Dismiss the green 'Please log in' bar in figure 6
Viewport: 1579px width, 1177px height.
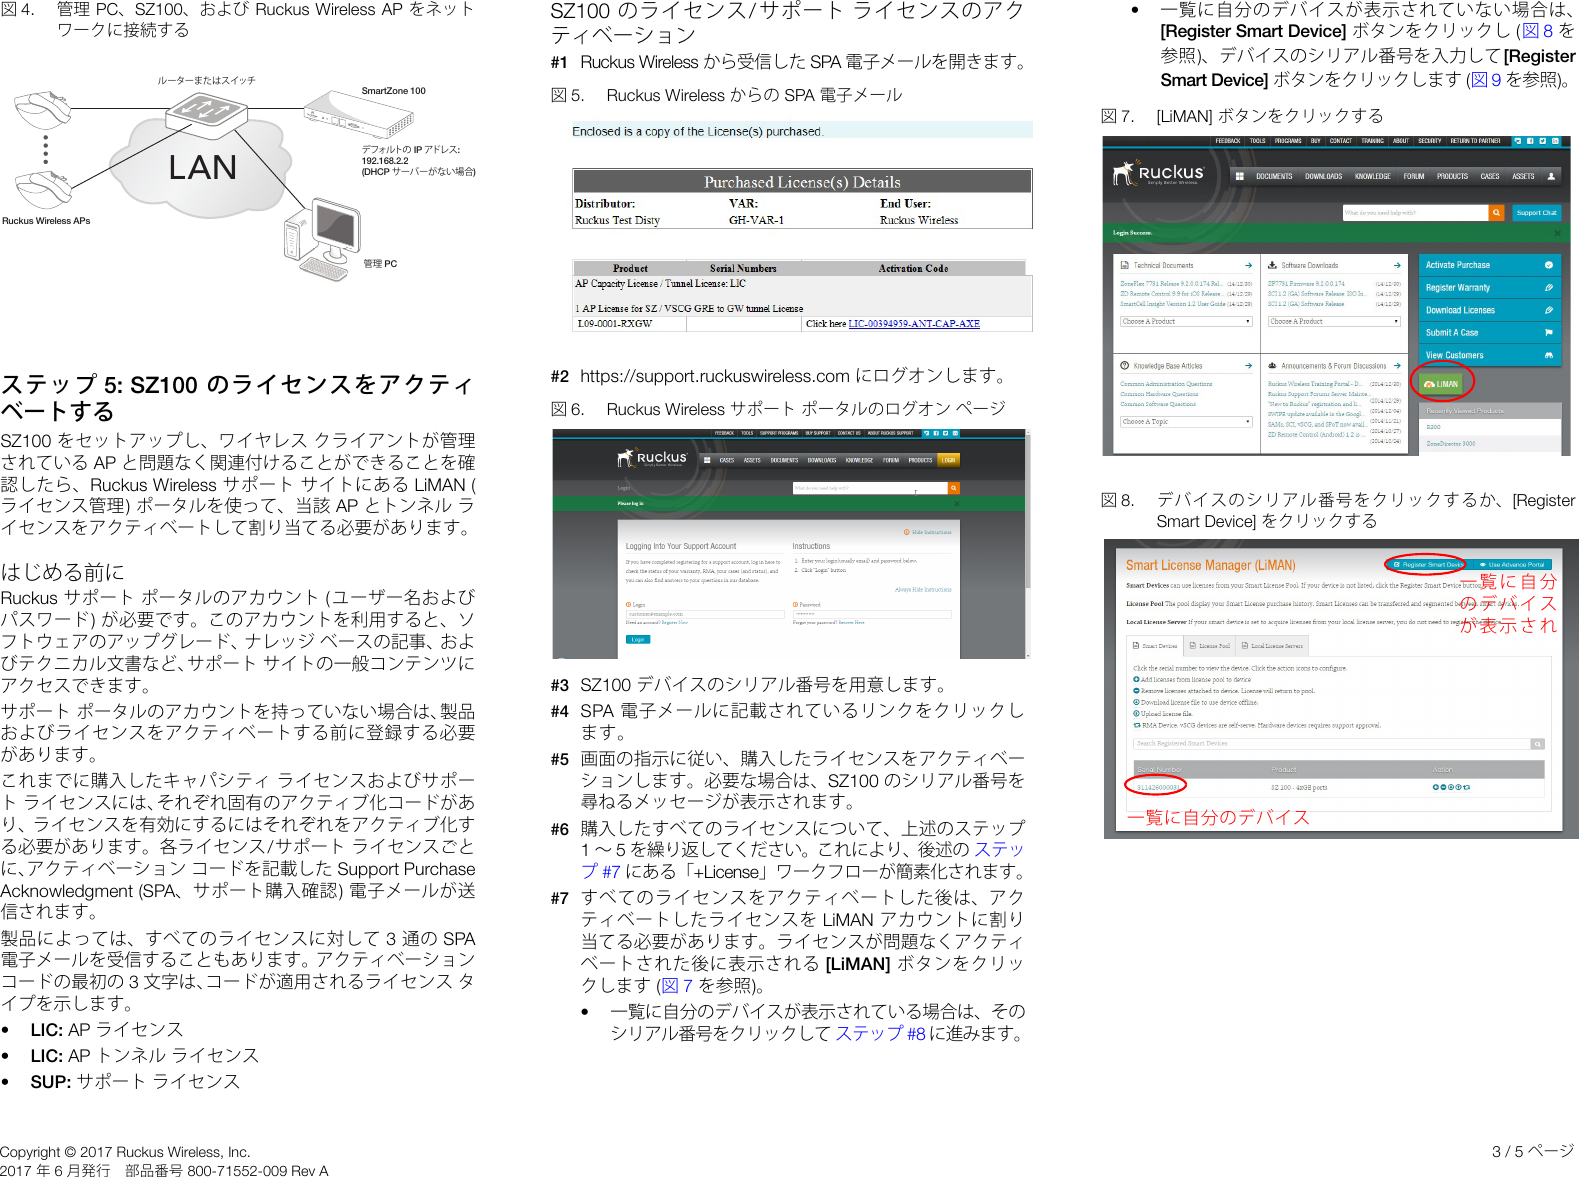pos(956,504)
